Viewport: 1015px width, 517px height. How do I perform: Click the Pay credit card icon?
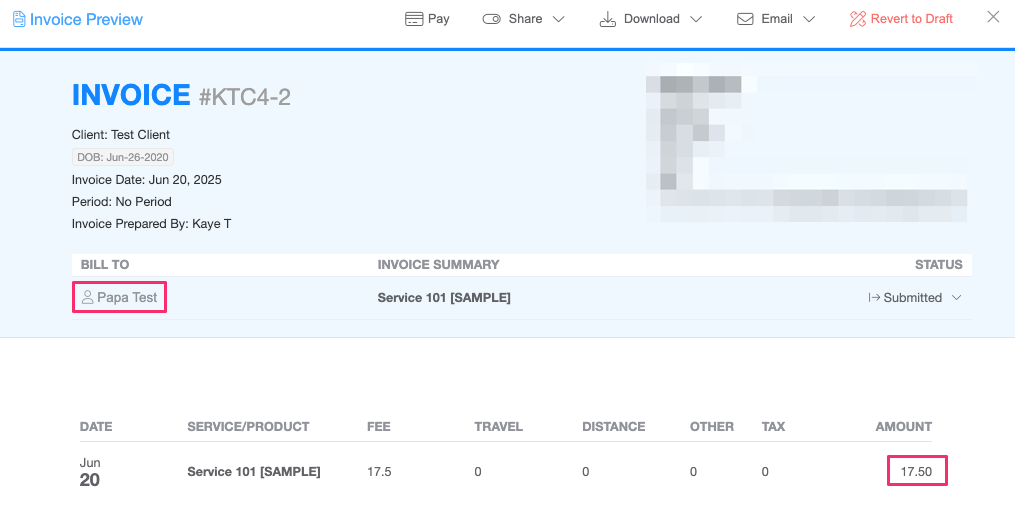point(414,19)
